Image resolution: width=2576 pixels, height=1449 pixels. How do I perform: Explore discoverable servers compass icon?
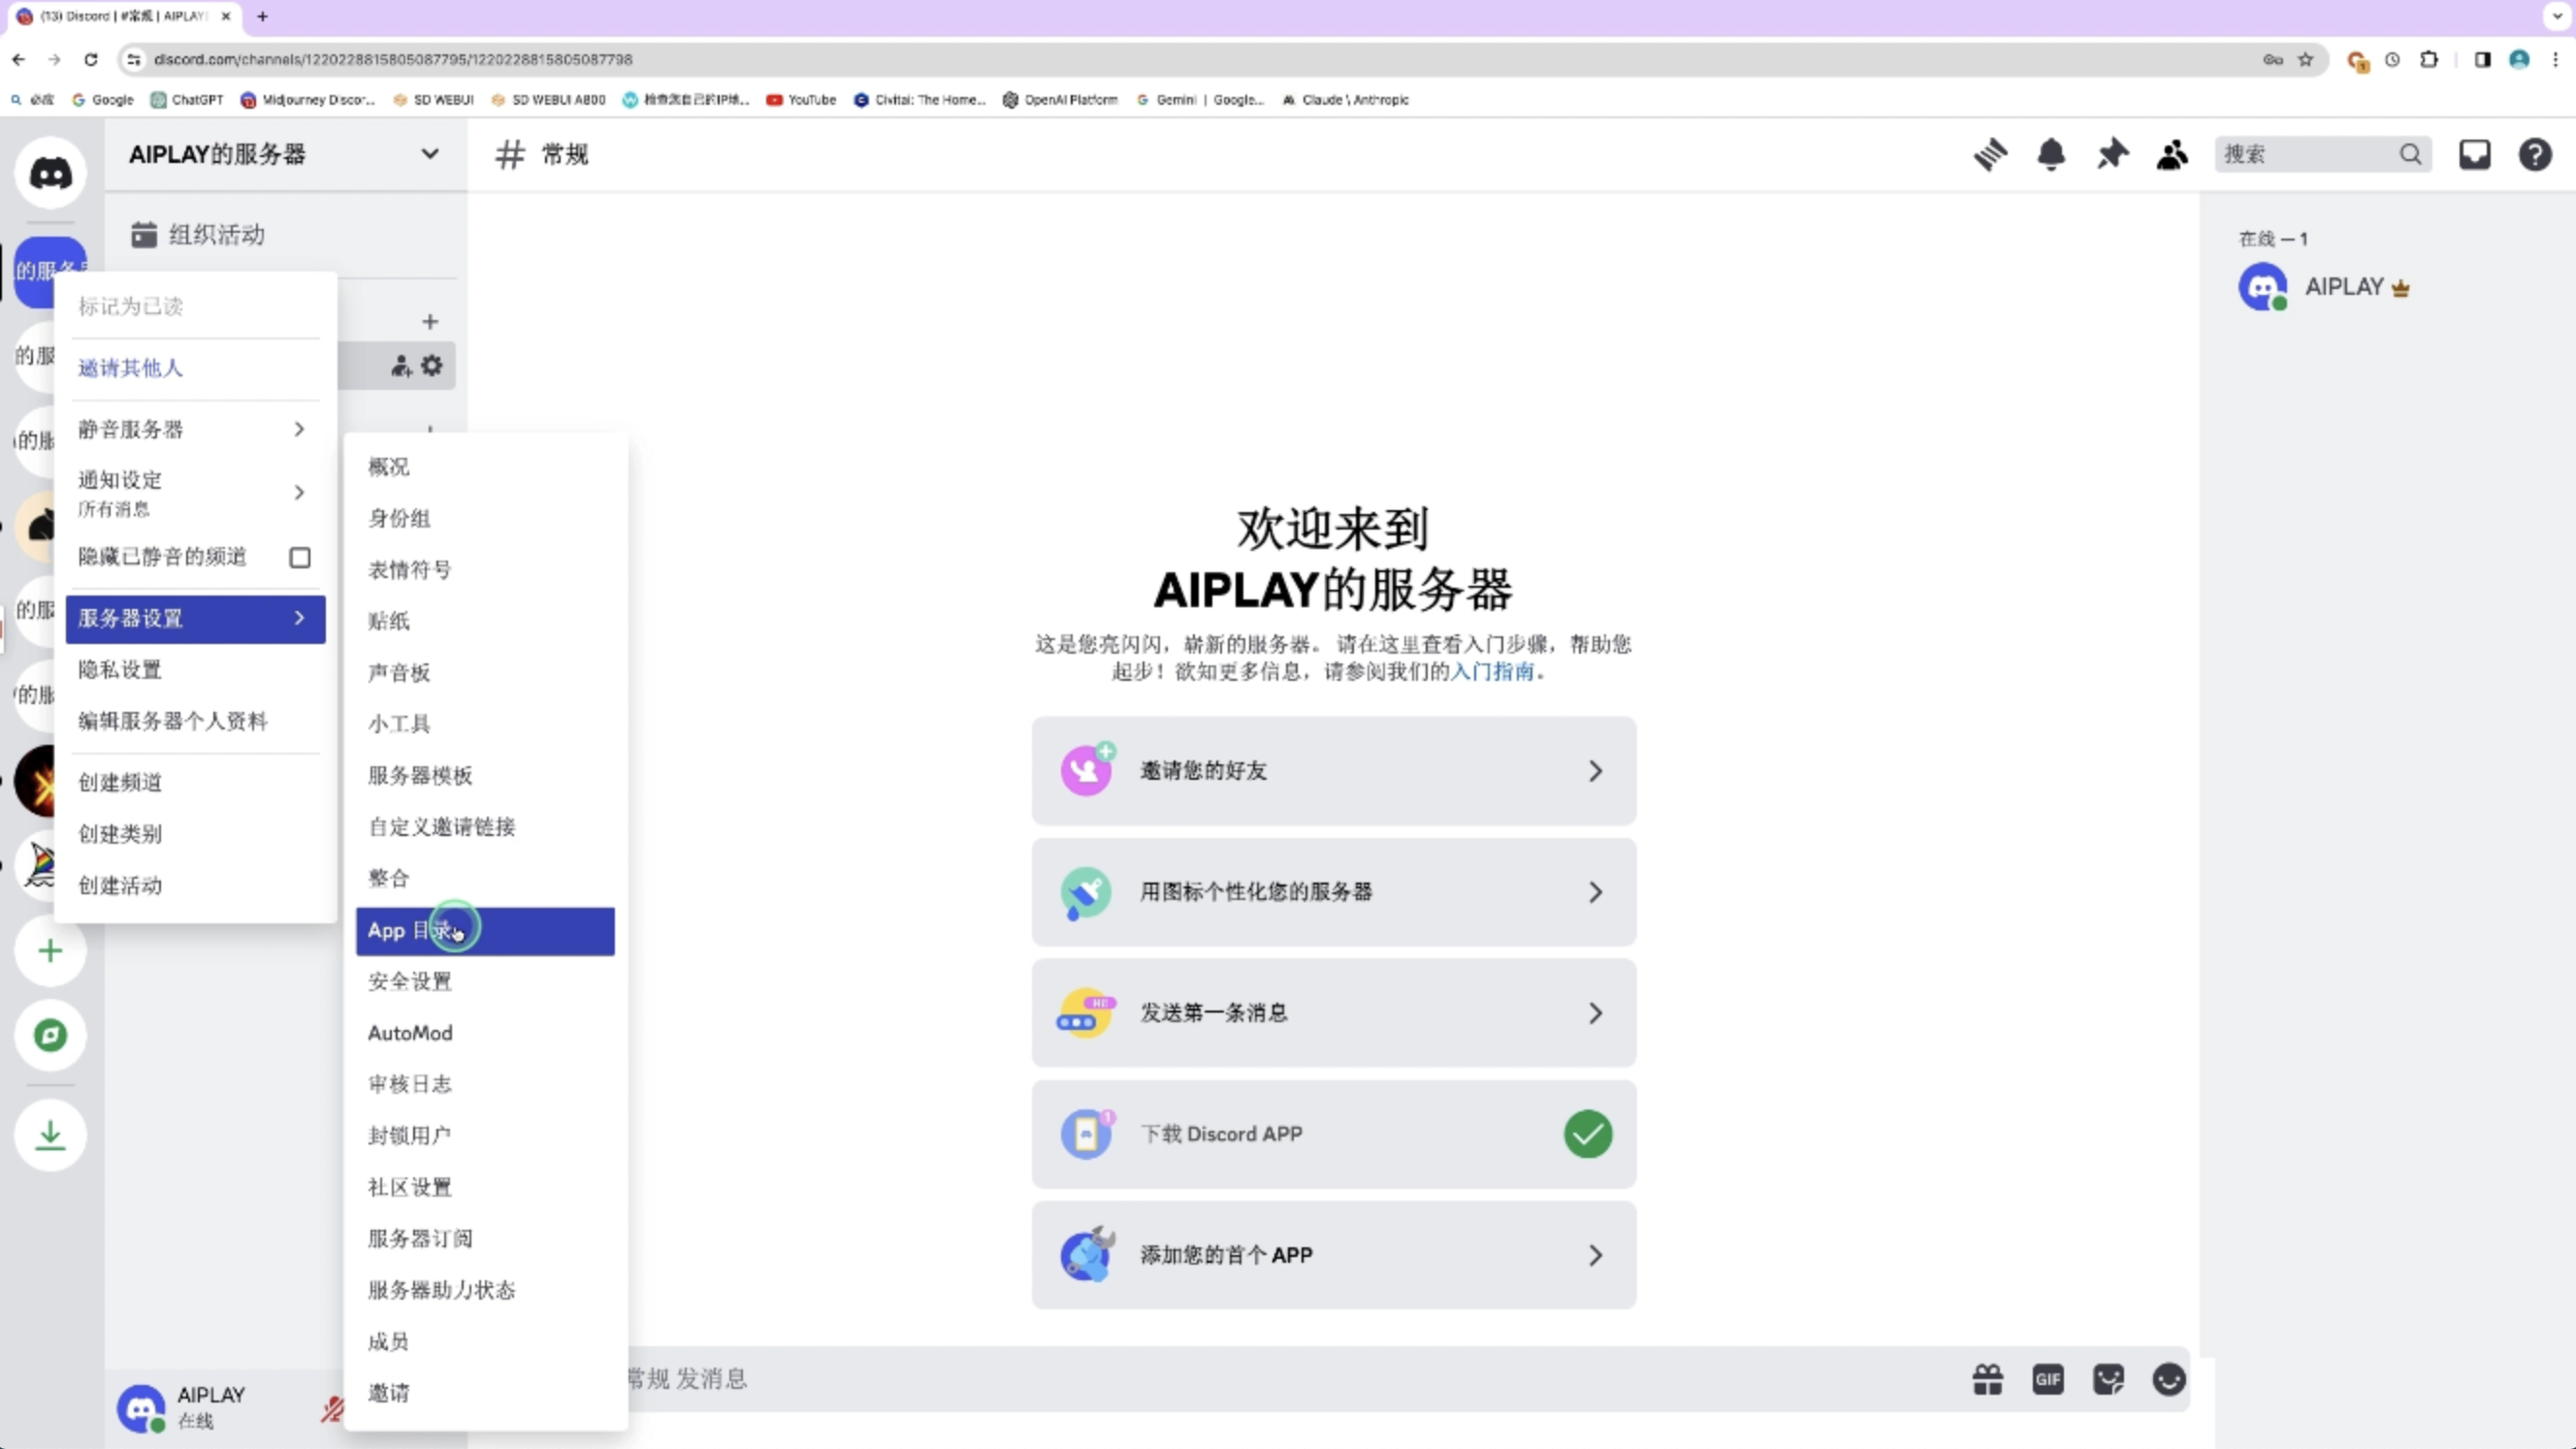pyautogui.click(x=50, y=1035)
